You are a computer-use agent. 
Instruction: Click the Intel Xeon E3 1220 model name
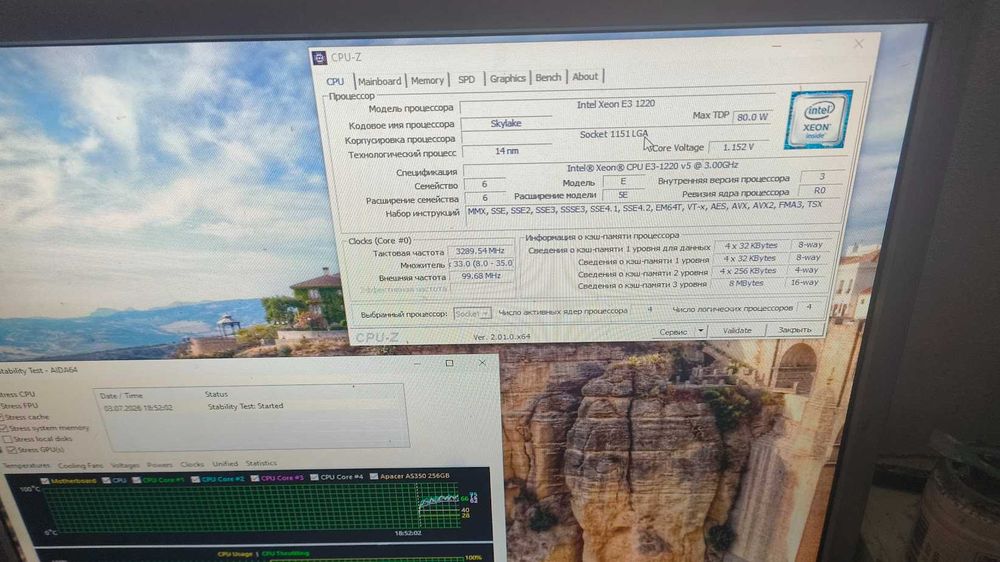pos(616,103)
